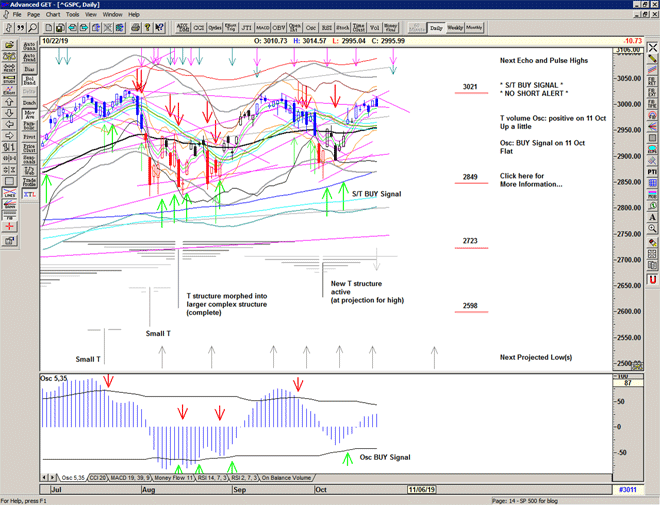Open the Help menu
Viewport: 660px width, 505px height.
point(134,14)
